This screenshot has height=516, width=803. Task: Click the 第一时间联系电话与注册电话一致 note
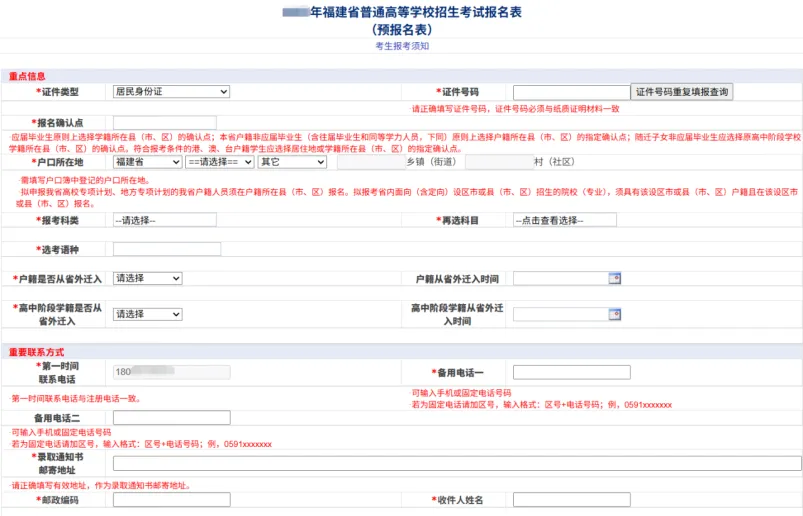[x=76, y=398]
